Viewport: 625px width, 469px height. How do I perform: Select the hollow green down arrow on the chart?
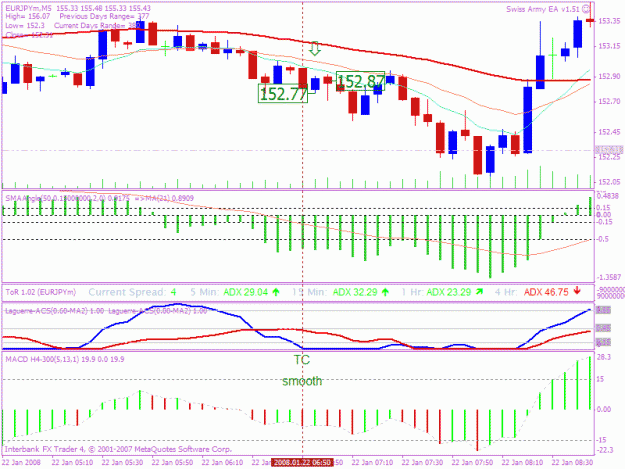(315, 48)
